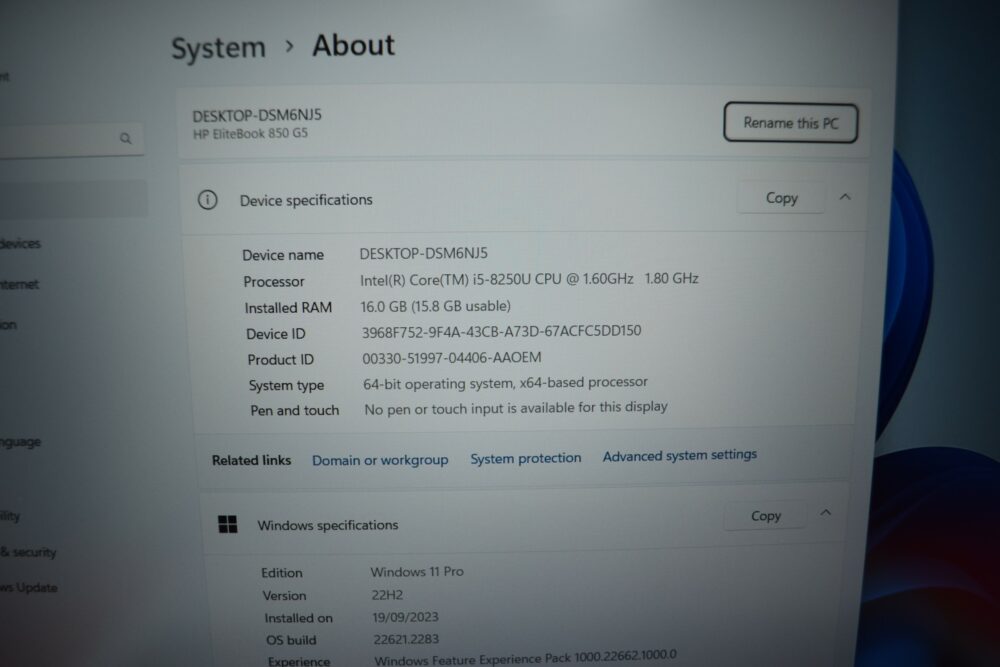Click the About page heading

353,45
